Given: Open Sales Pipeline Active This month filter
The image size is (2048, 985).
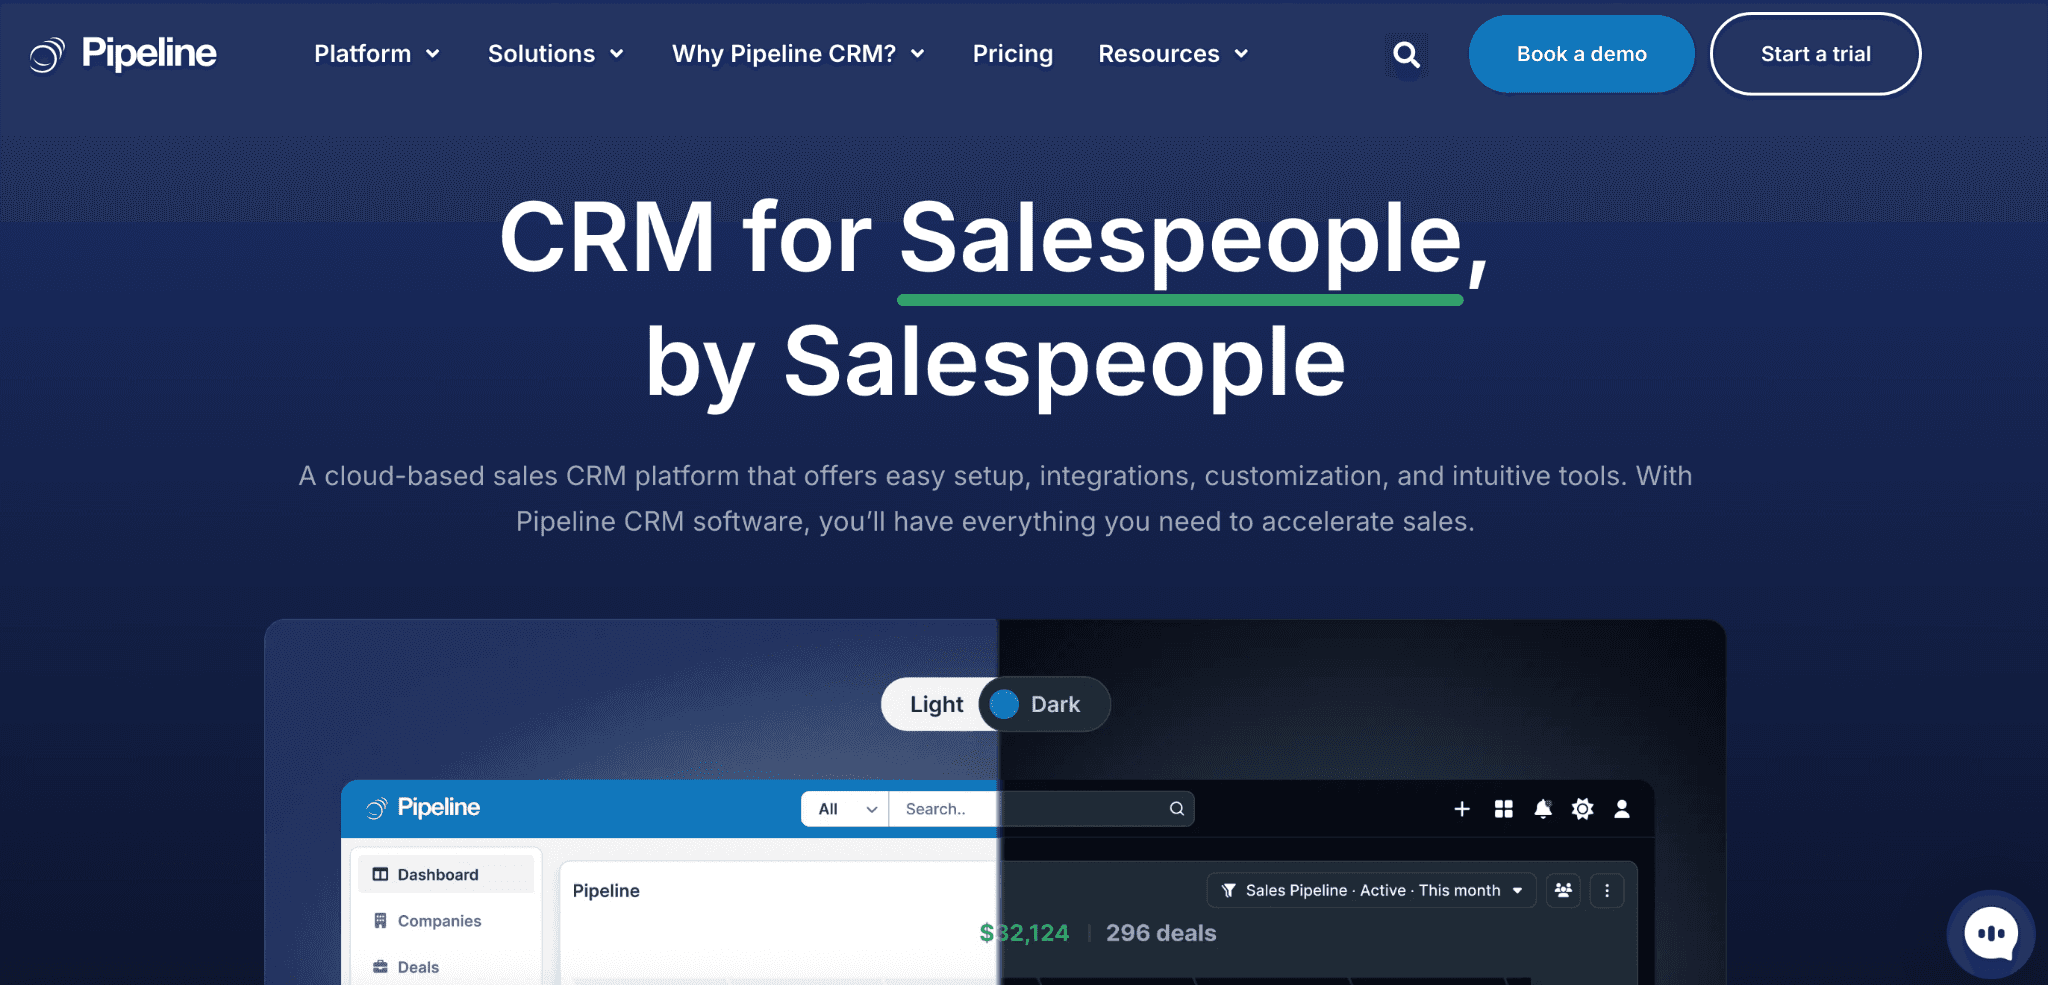Looking at the screenshot, I should pos(1371,890).
